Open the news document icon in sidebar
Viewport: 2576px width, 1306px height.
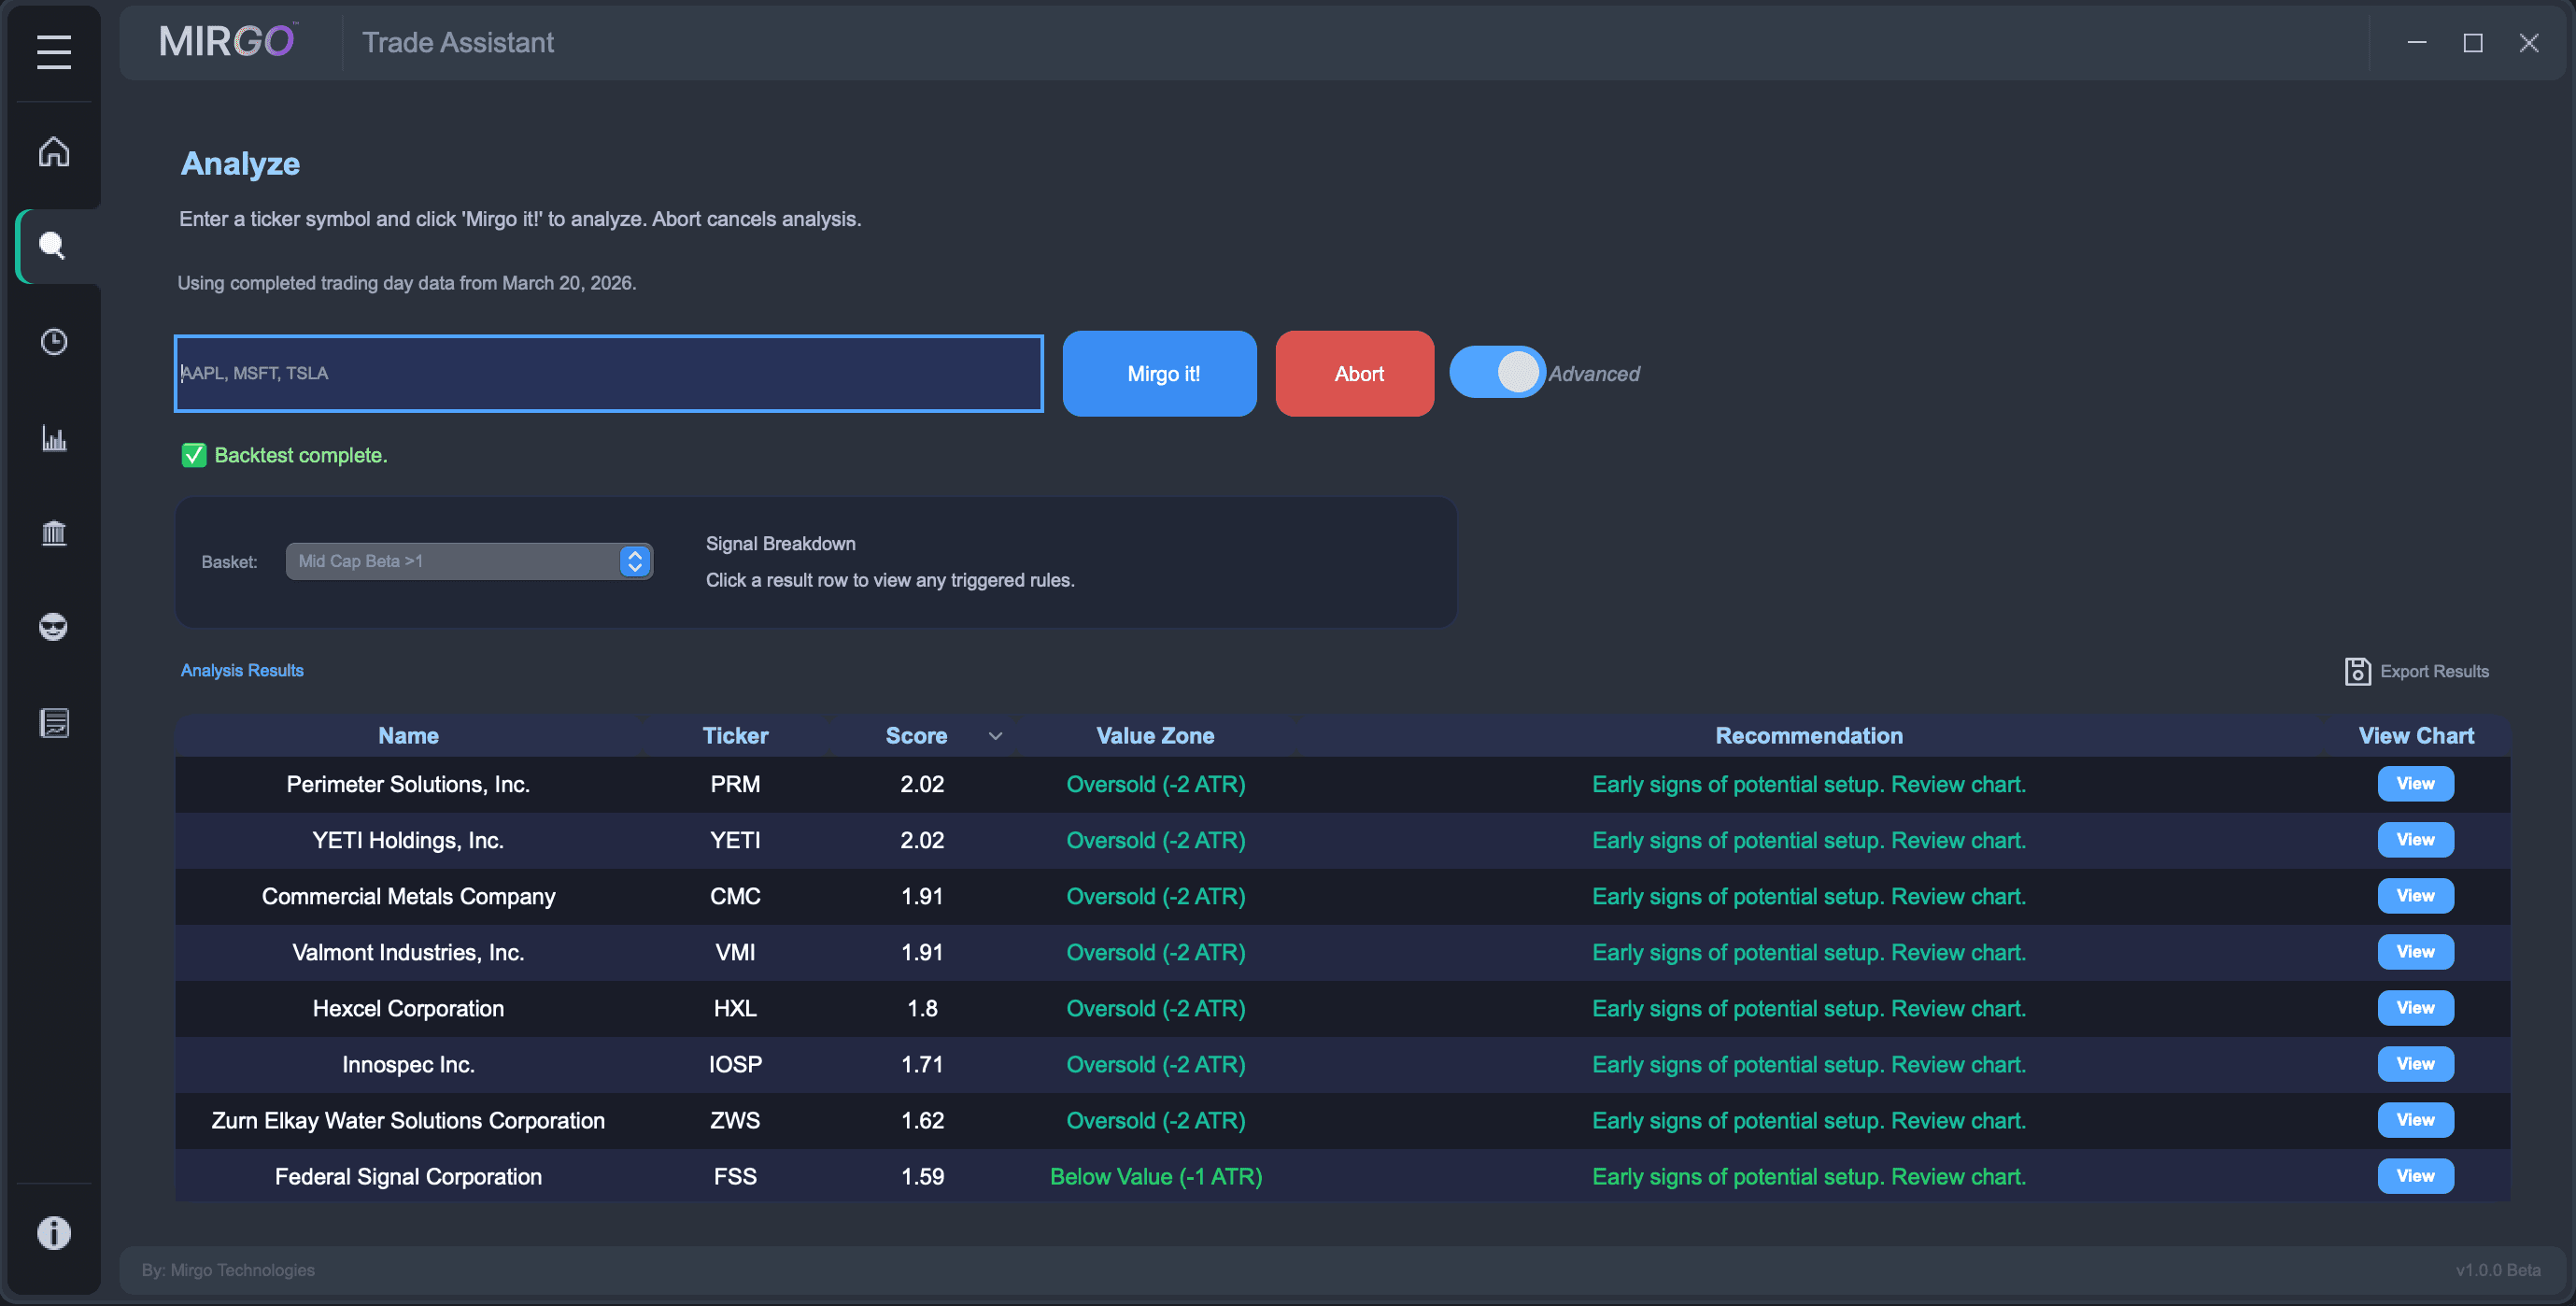(54, 722)
